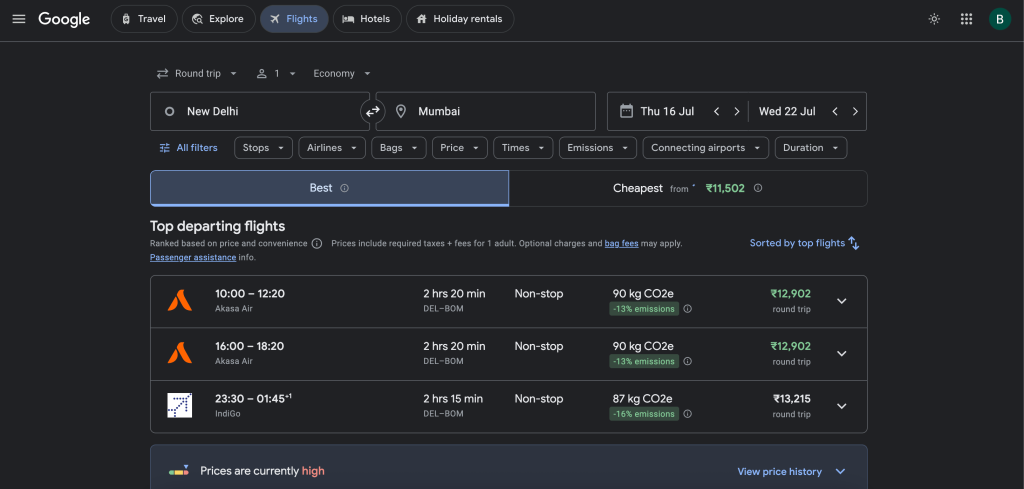The height and width of the screenshot is (489, 1024).
Task: Open the Google account profile avatar
Action: coord(999,19)
